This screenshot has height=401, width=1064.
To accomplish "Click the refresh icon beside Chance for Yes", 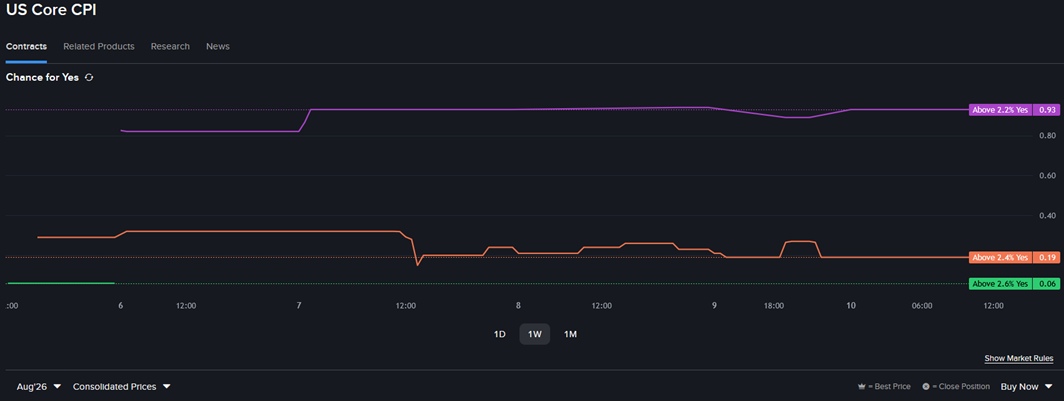I will click(x=89, y=77).
